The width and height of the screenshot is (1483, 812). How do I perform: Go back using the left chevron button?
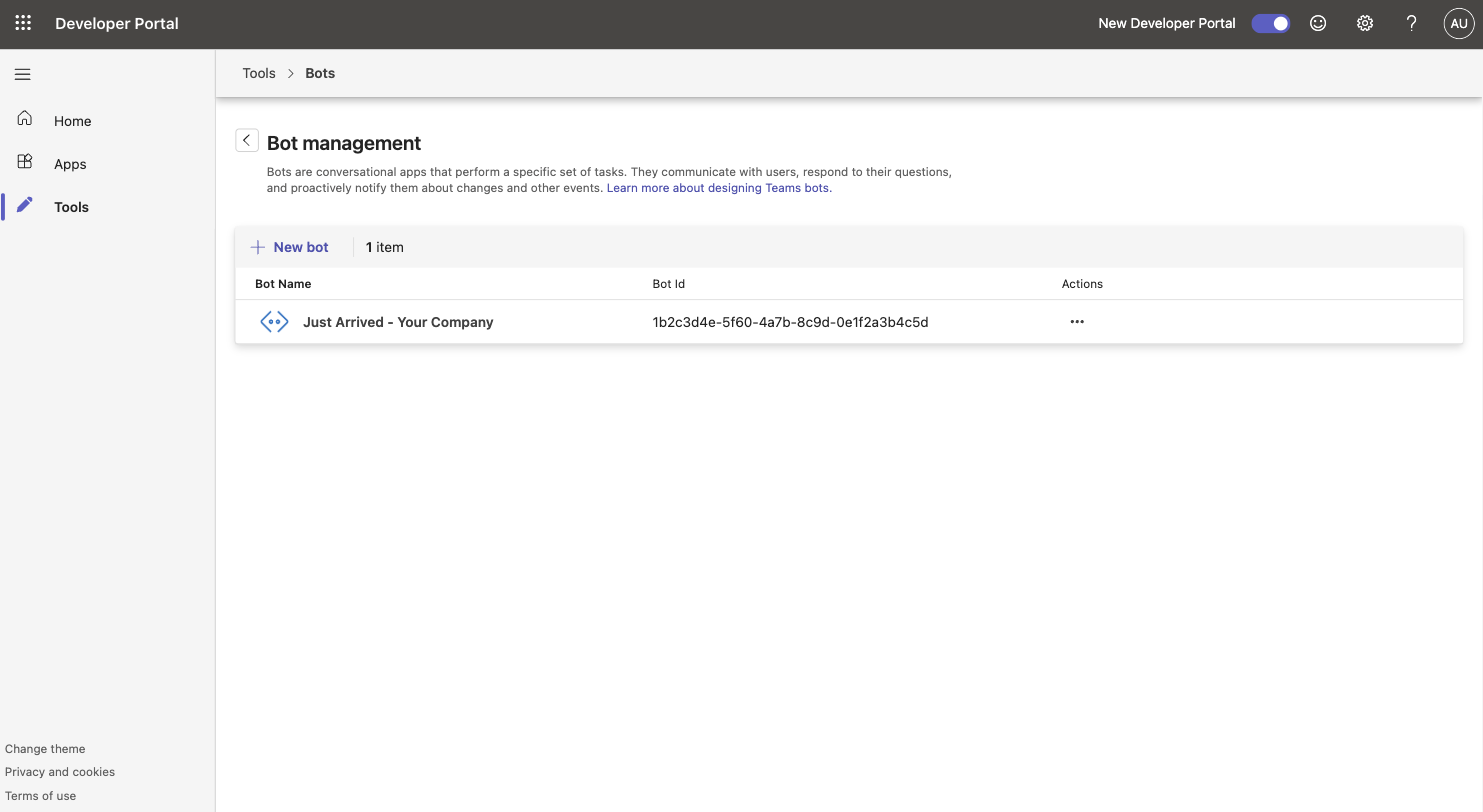tap(246, 140)
